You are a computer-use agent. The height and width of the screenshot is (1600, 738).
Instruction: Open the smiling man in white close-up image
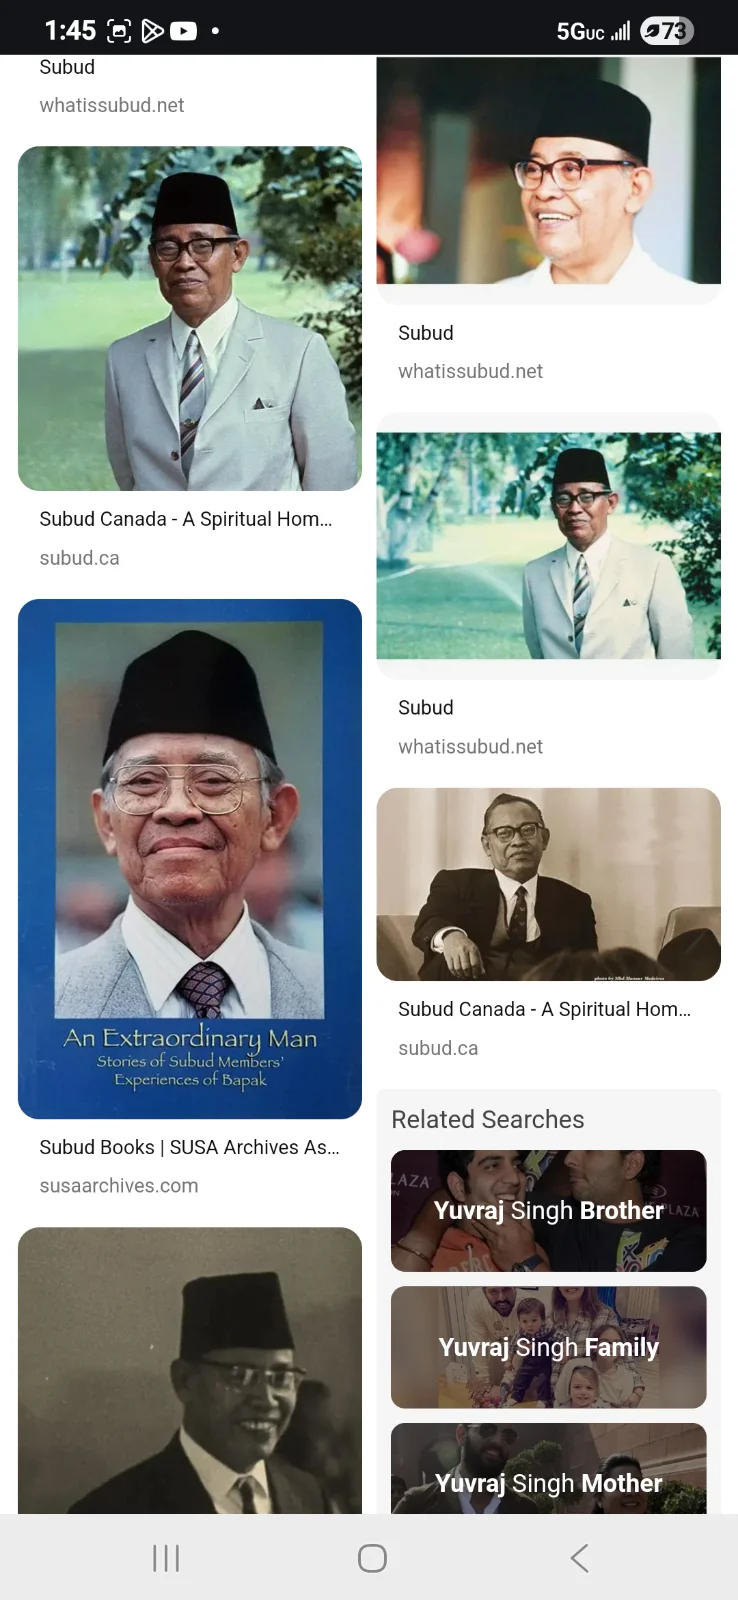[548, 170]
